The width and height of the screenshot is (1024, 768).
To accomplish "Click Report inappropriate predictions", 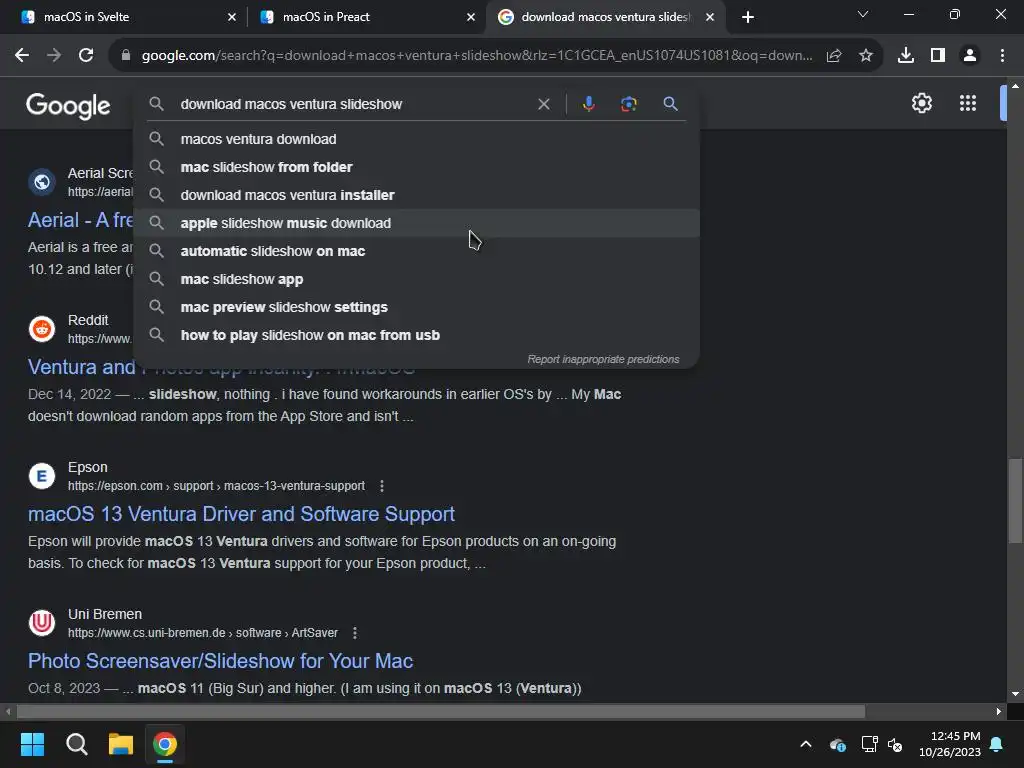I will coord(603,359).
